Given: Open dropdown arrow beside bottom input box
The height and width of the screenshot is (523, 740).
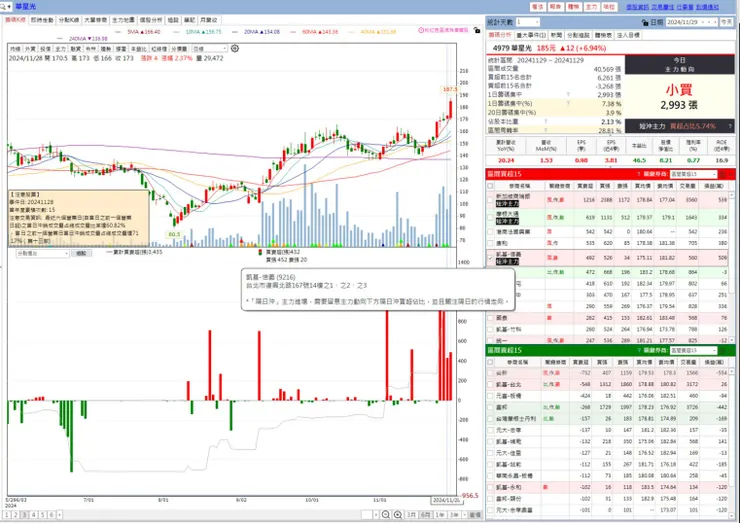Looking at the screenshot, I should (376, 515).
